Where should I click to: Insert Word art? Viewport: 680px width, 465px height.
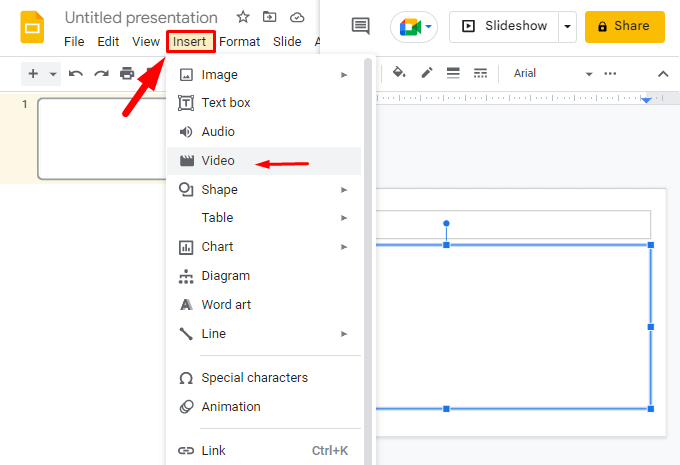coord(264,305)
